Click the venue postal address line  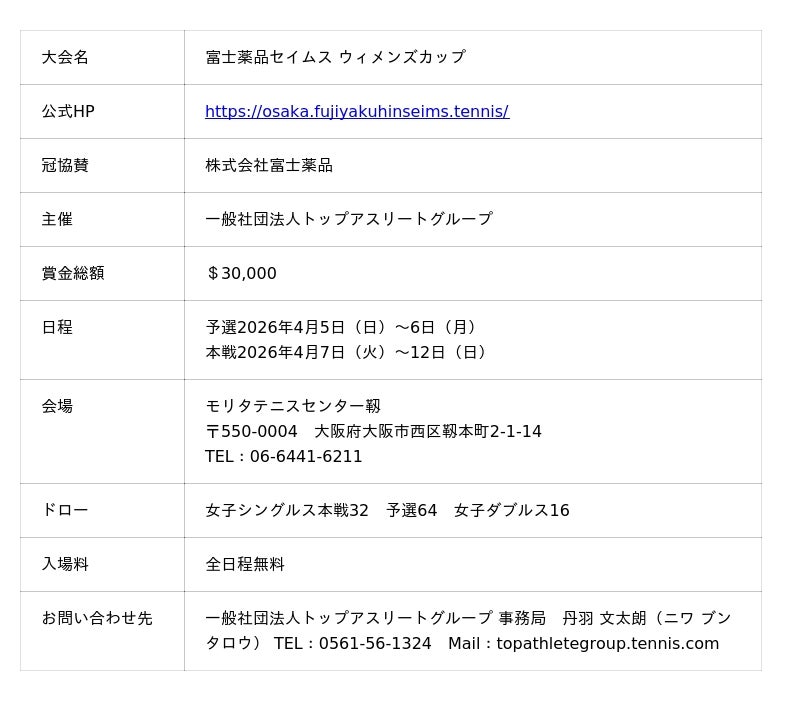pos(373,431)
